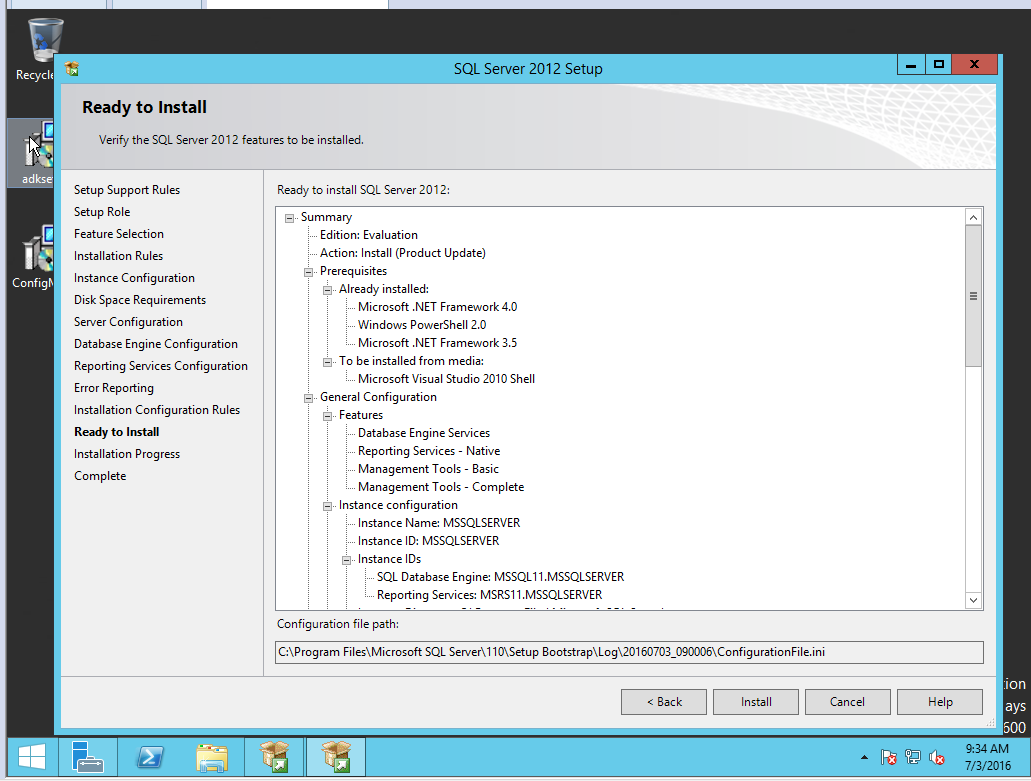The height and width of the screenshot is (781, 1031).
Task: Open Server Manager from the taskbar
Action: [x=87, y=757]
